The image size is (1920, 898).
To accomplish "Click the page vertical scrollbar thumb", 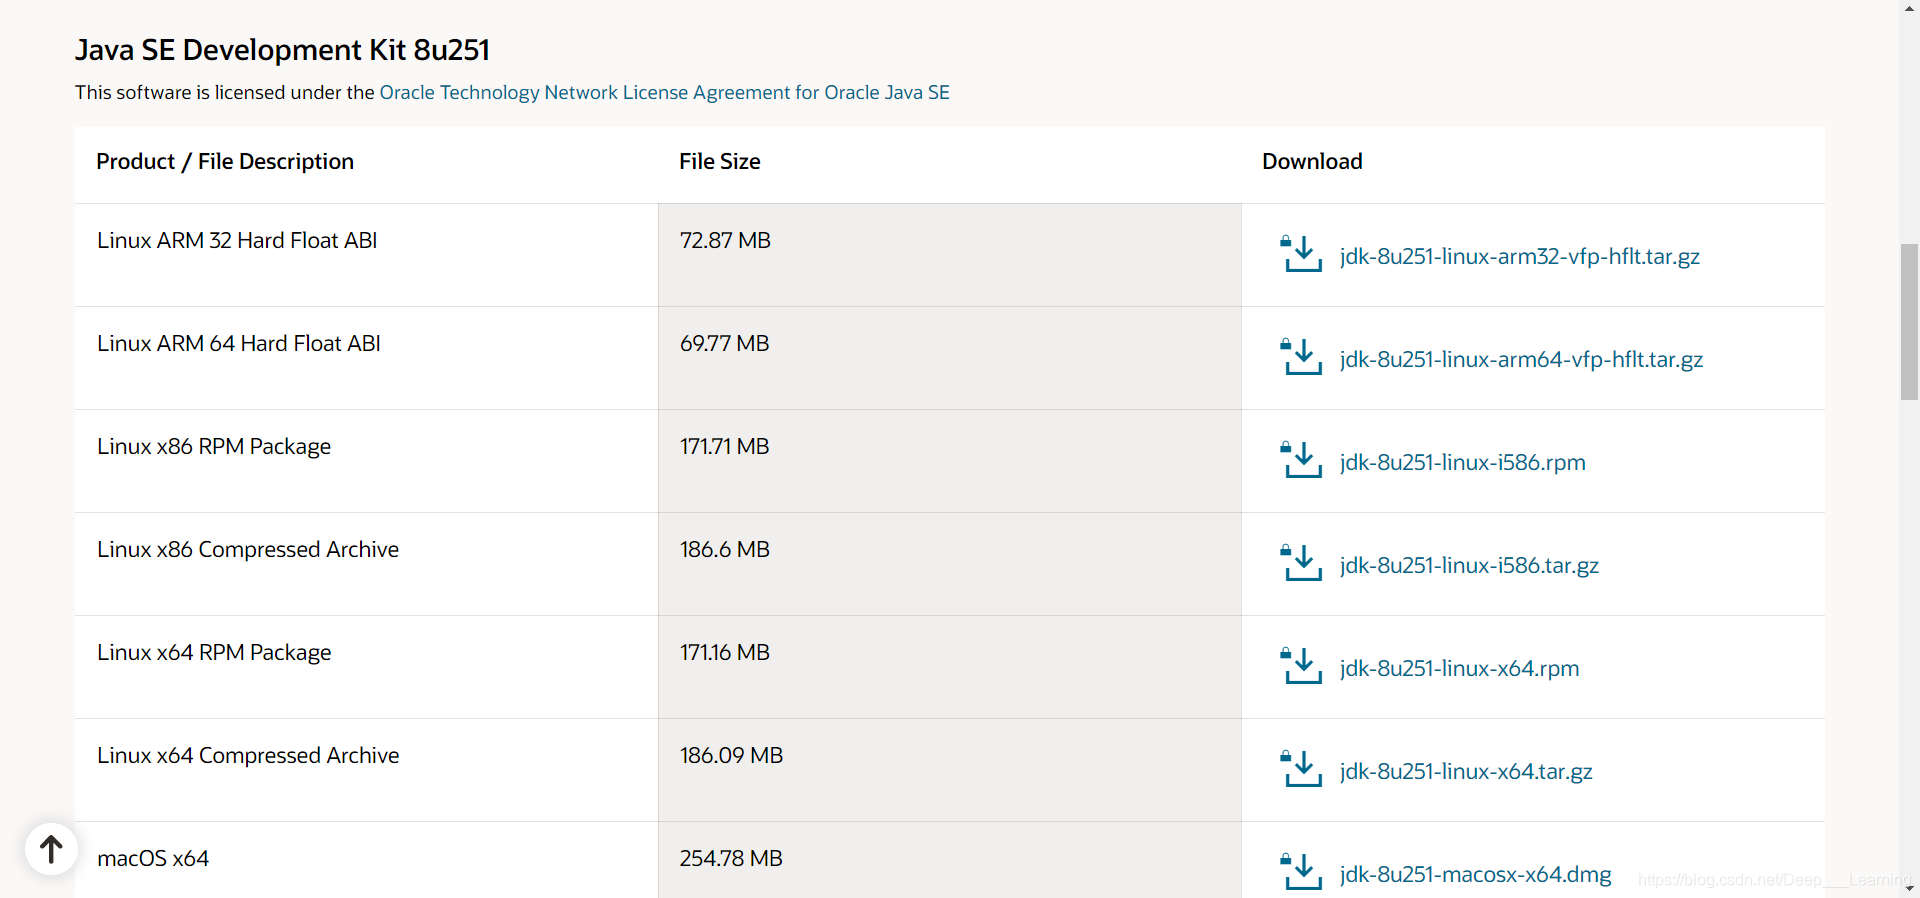I will pyautogui.click(x=1909, y=321).
